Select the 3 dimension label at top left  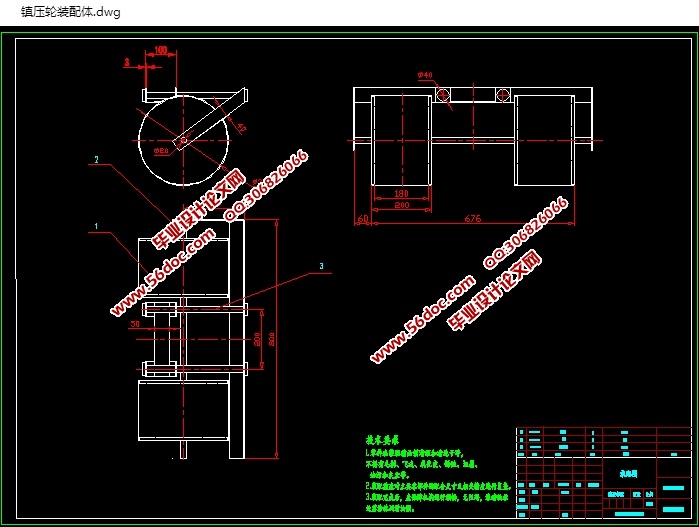point(127,61)
